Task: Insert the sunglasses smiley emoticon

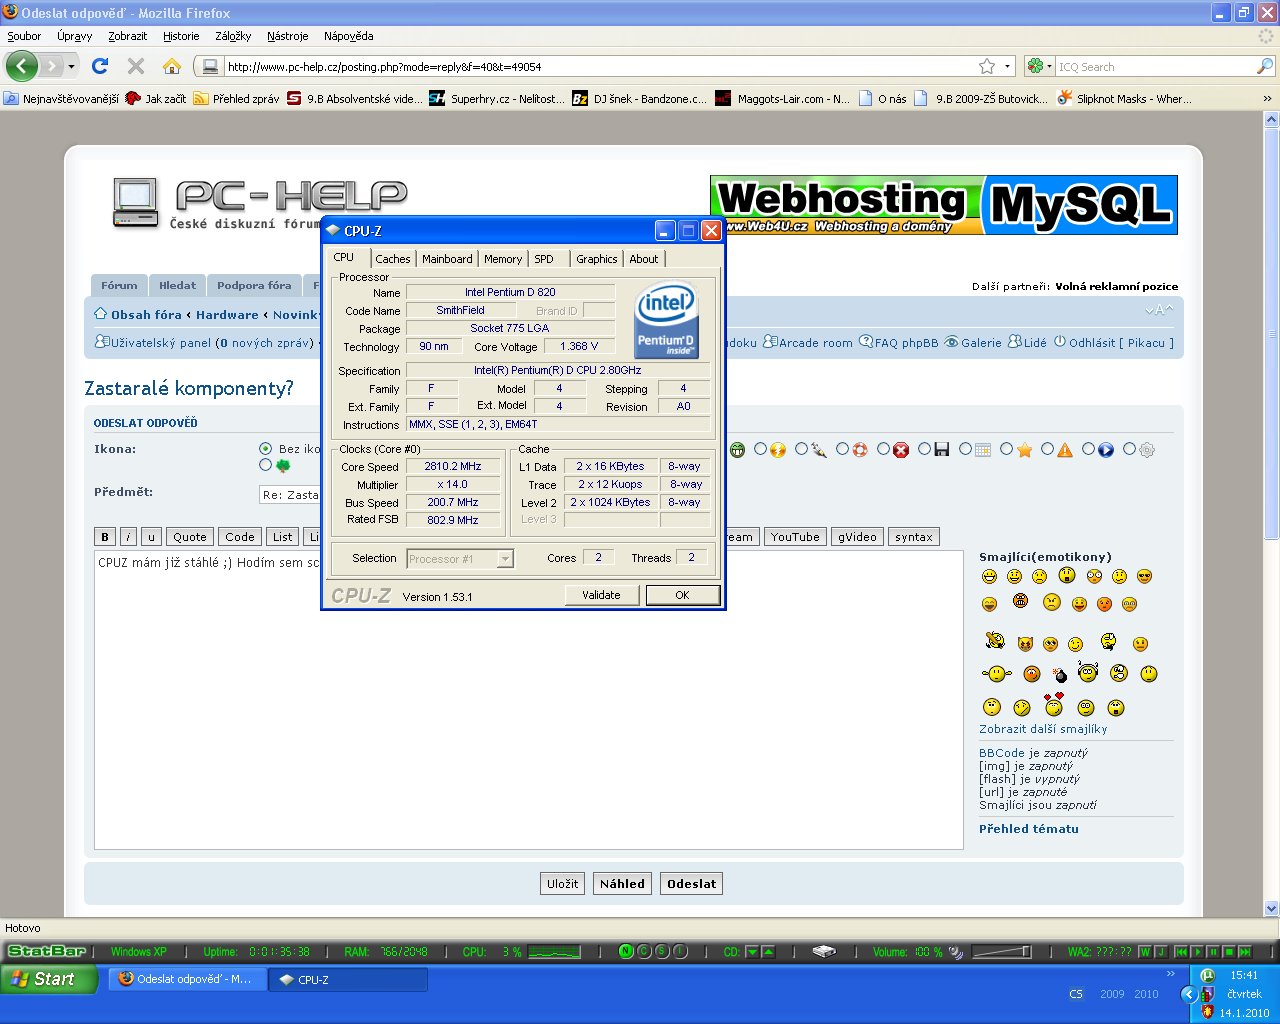Action: click(x=1145, y=576)
